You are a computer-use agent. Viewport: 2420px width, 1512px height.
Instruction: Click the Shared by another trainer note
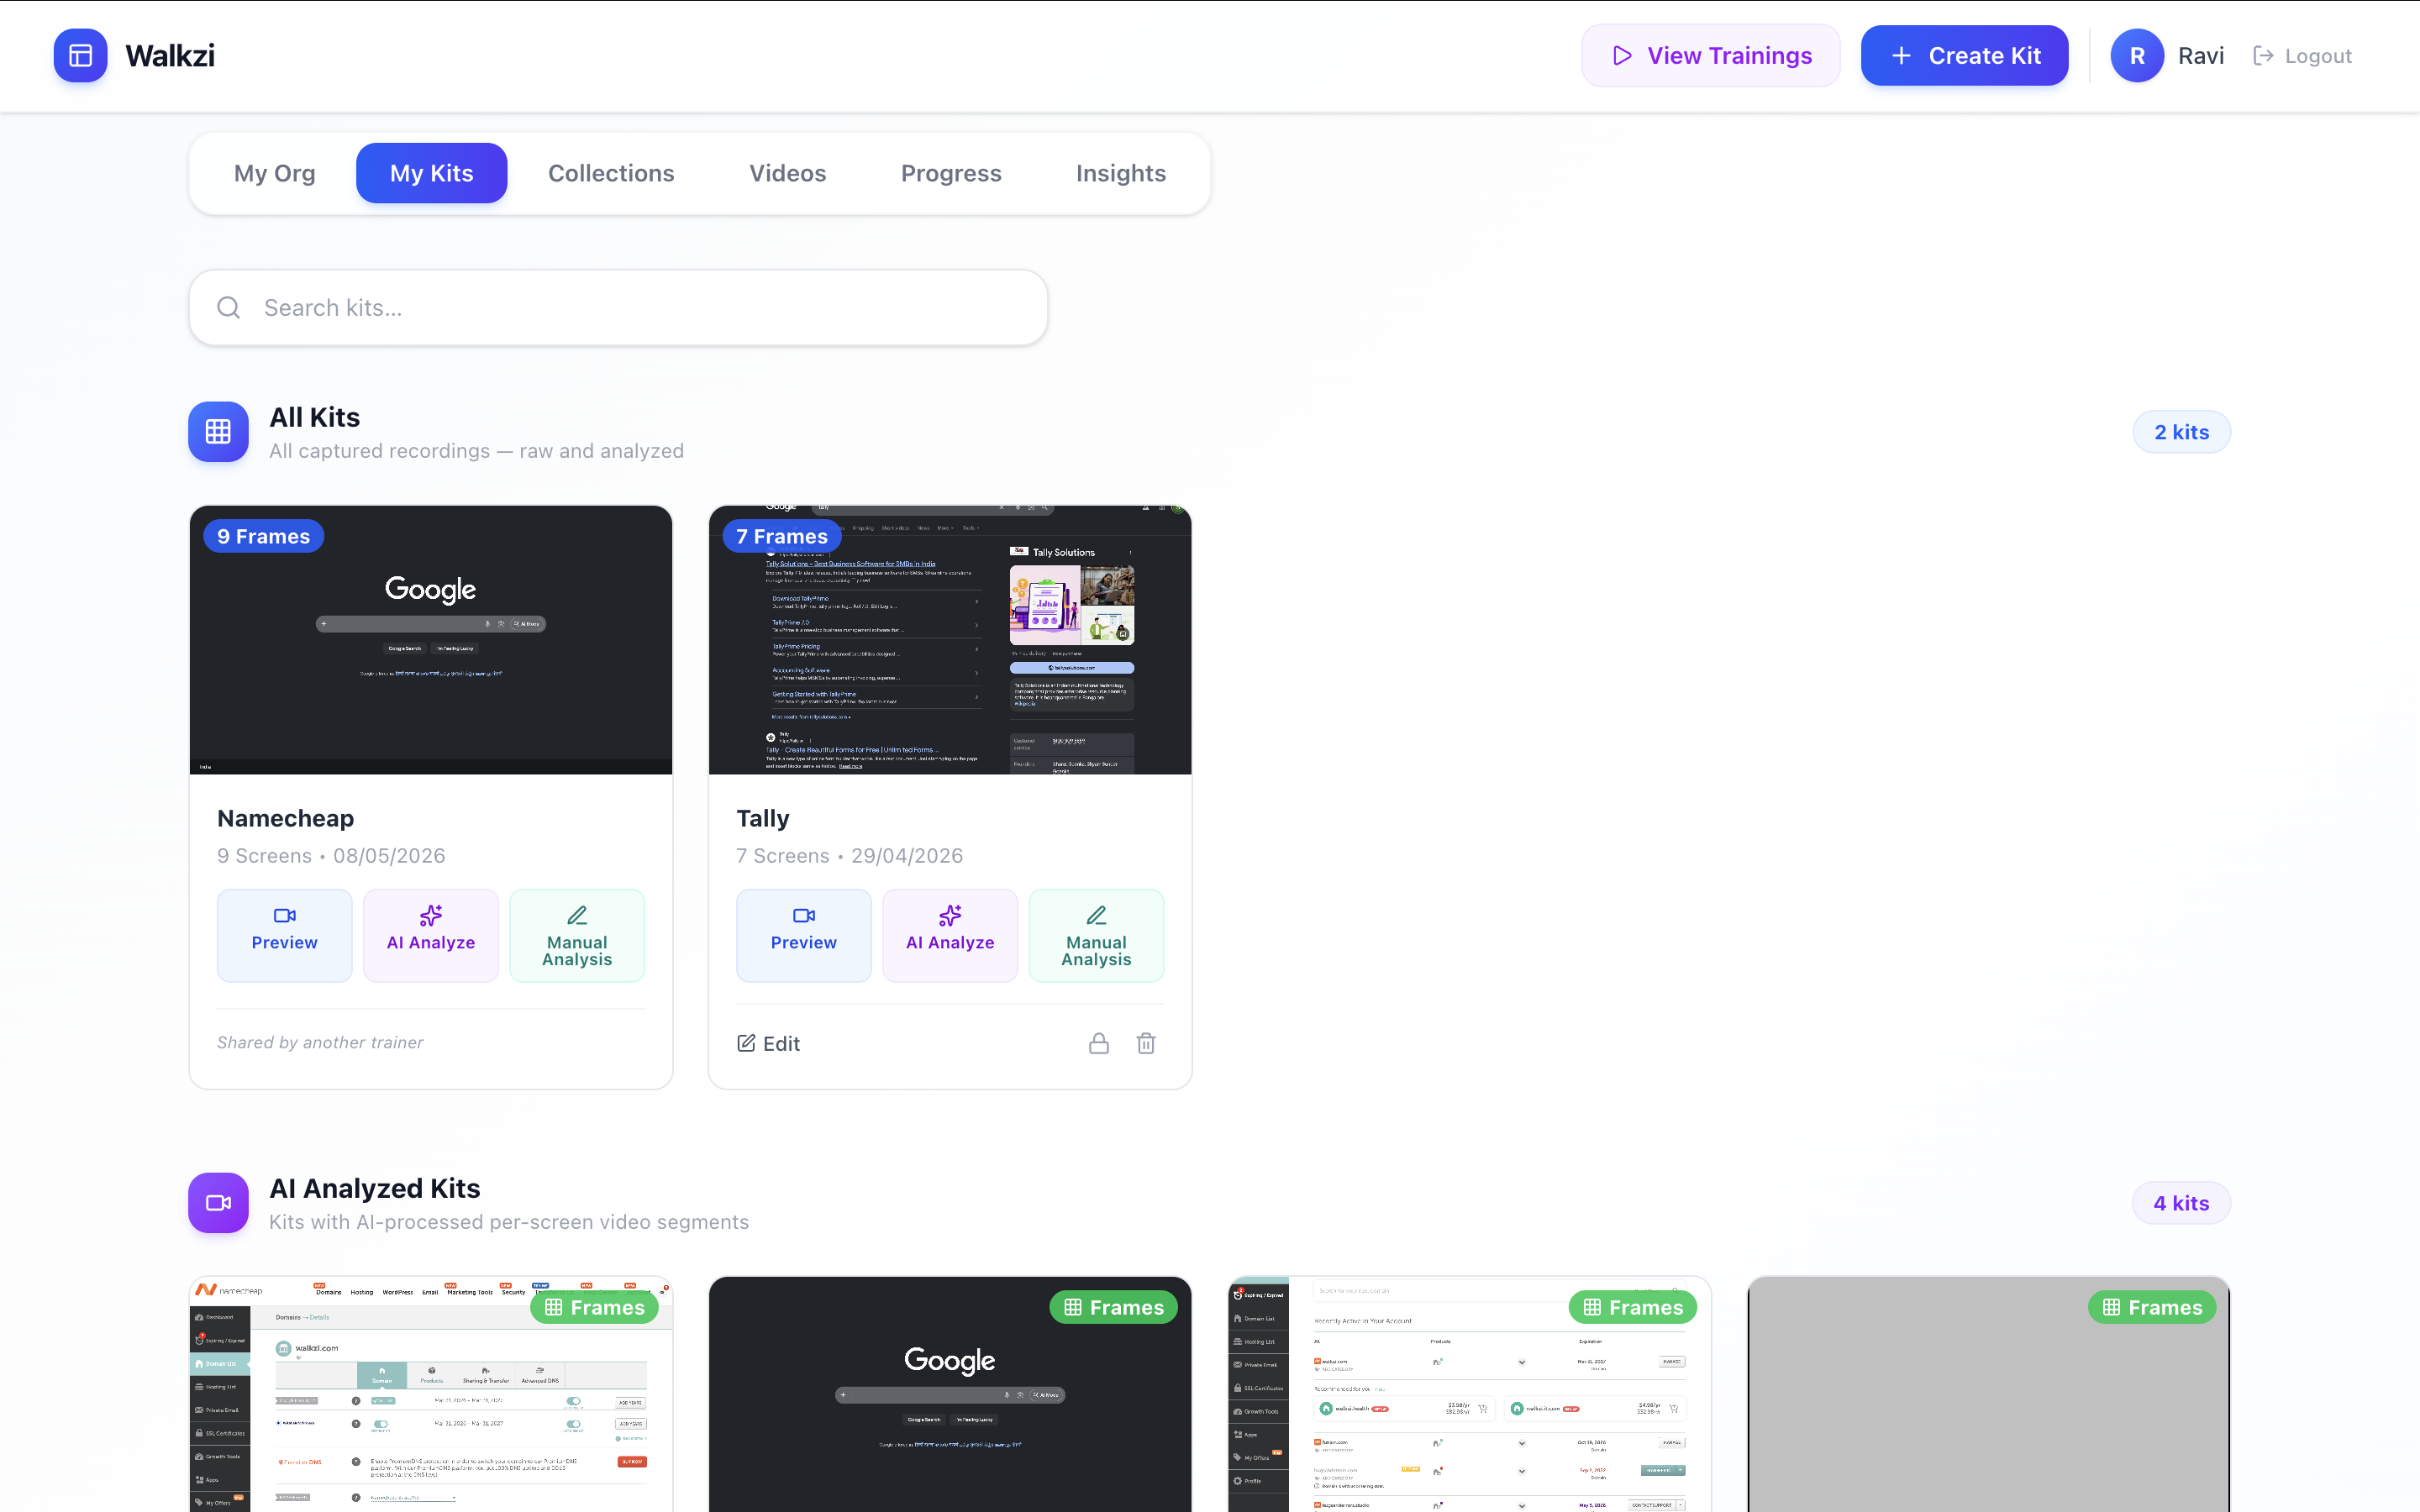[x=320, y=1042]
